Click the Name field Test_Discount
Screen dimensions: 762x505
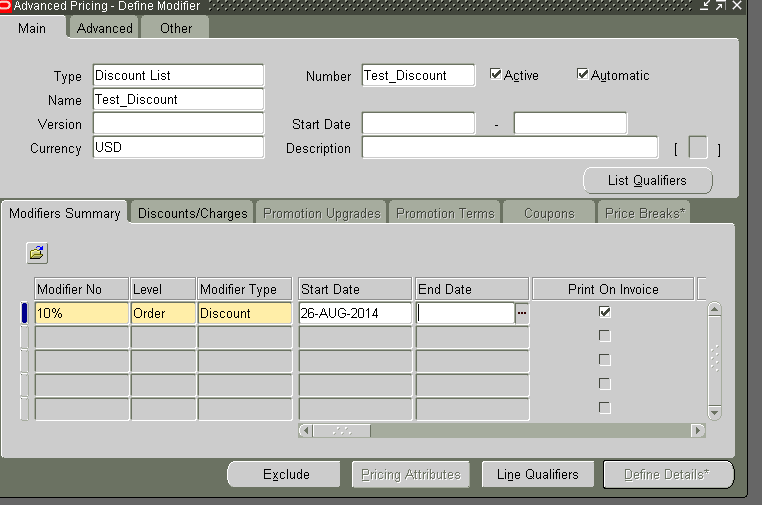tap(178, 100)
